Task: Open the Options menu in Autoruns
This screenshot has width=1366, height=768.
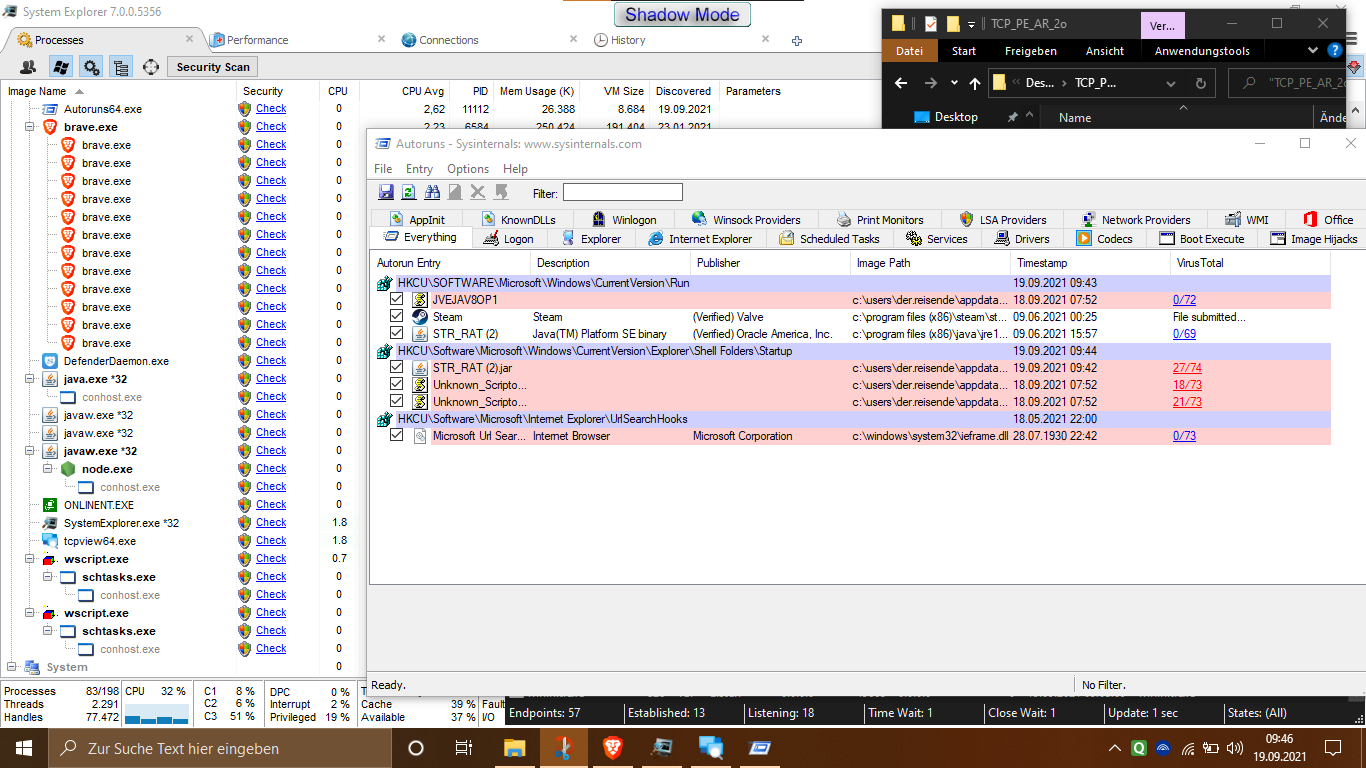Action: [468, 169]
